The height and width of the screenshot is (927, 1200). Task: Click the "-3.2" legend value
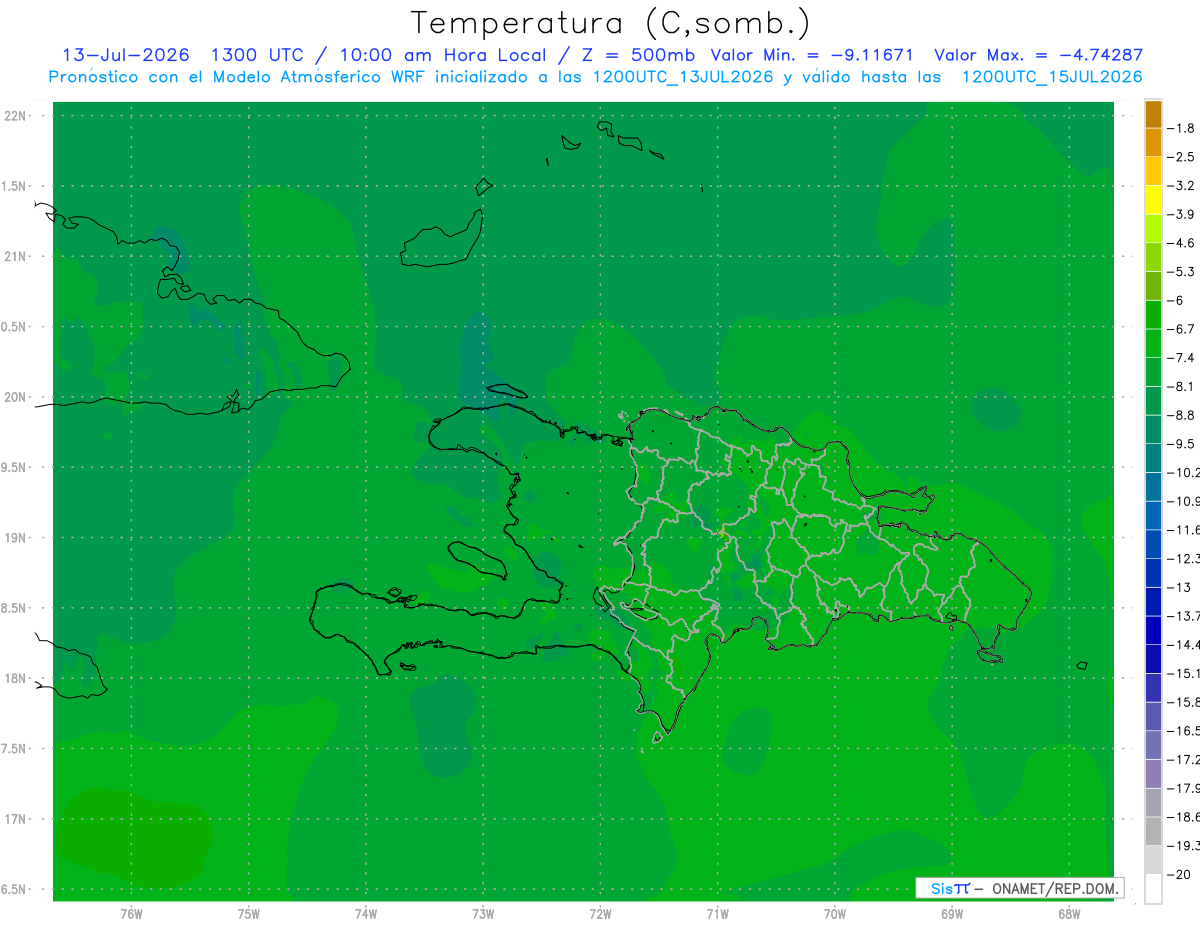coord(1182,185)
